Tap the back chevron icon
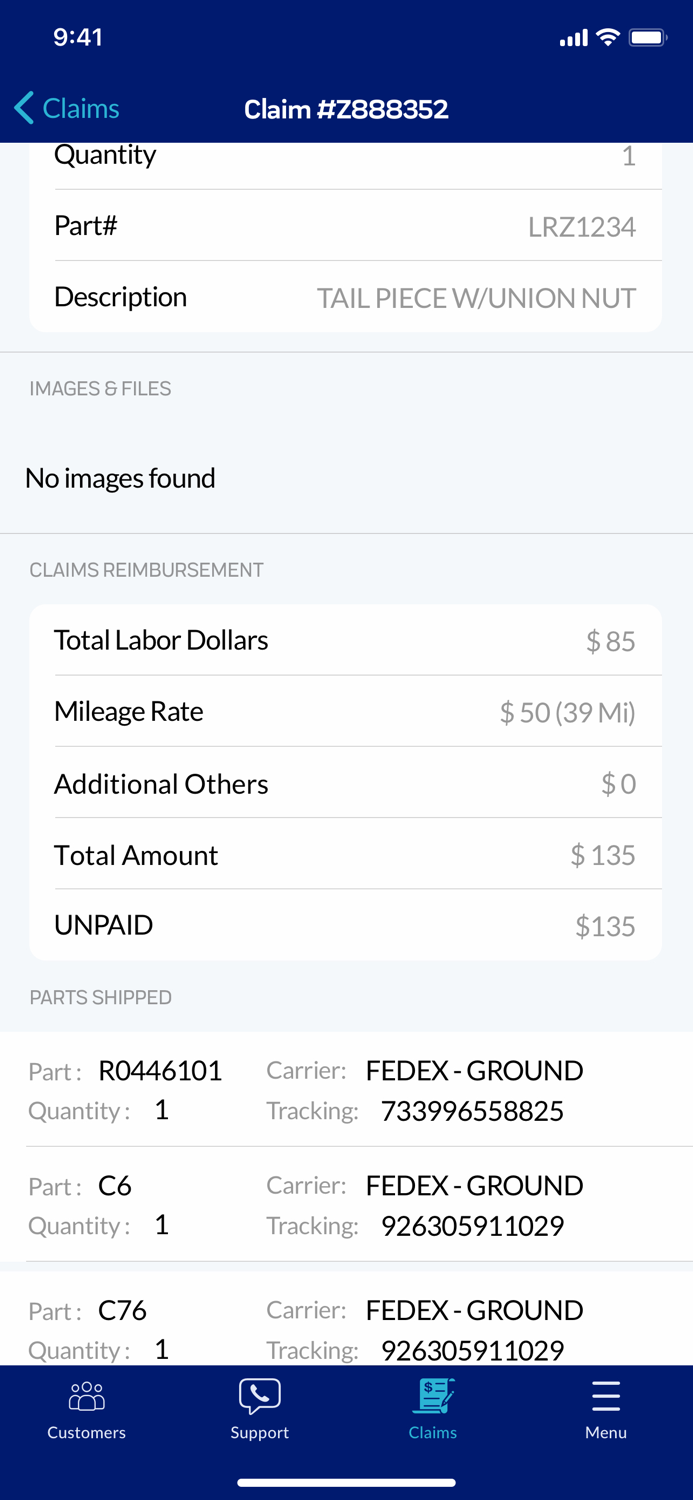Screen dimensions: 693x1500 pyautogui.click(x=25, y=108)
